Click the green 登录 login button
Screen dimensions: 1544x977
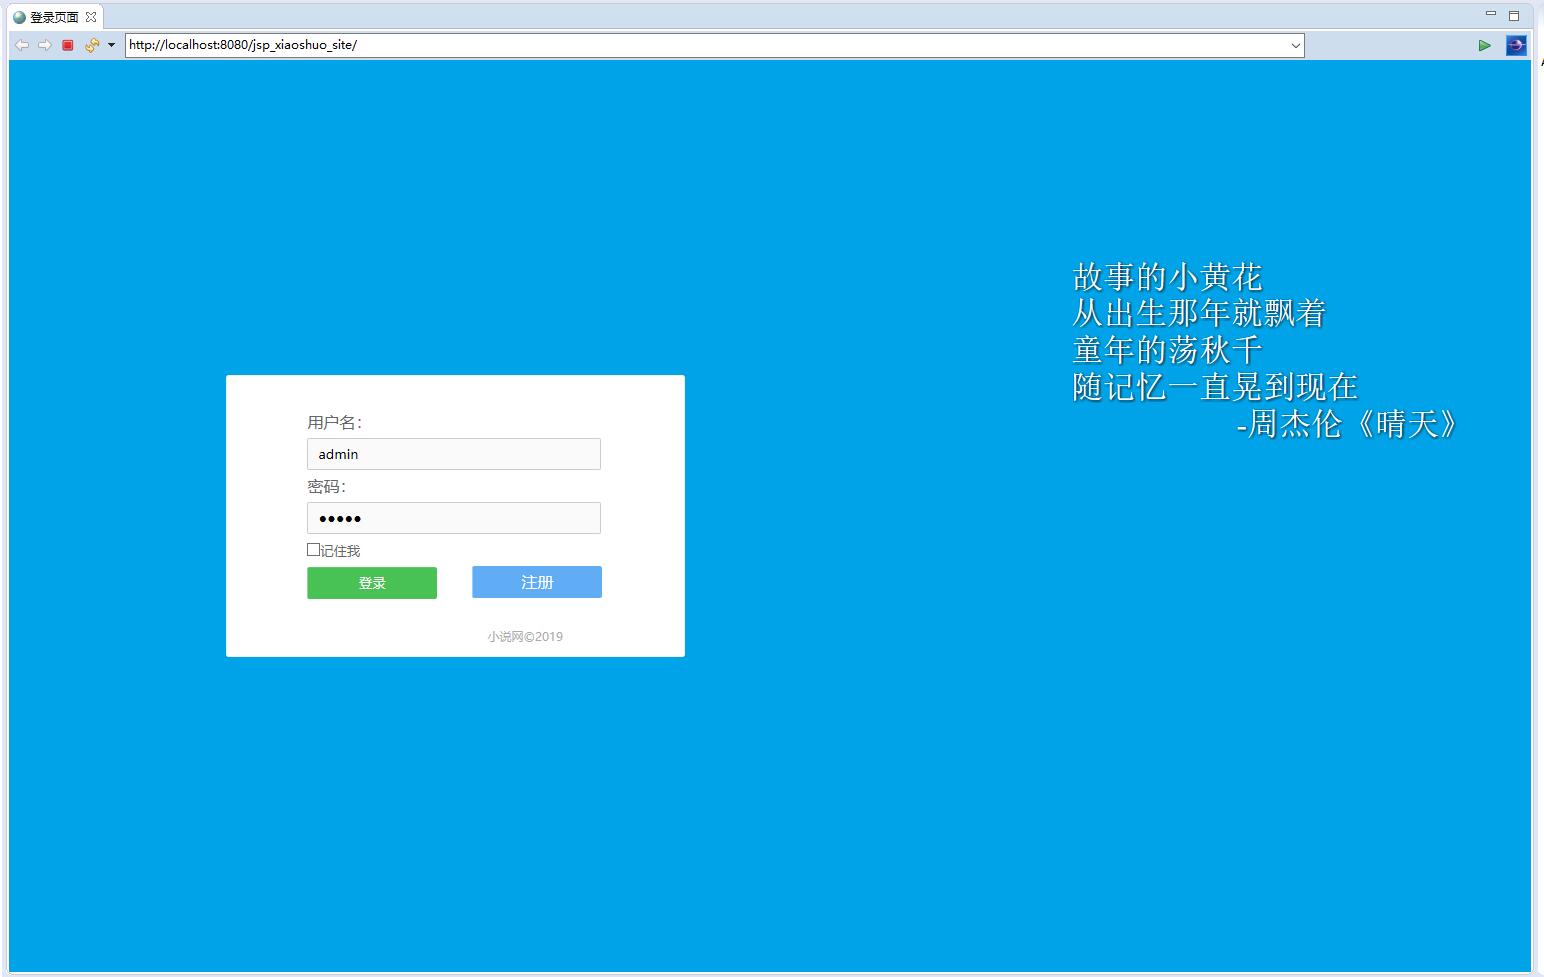(x=371, y=582)
